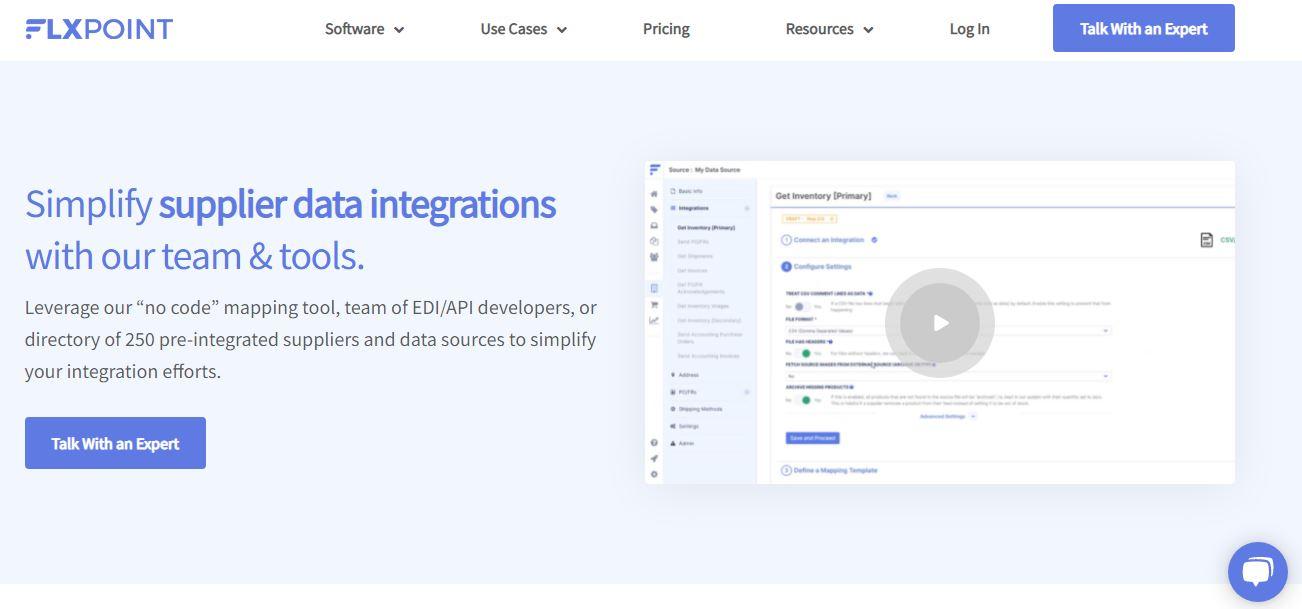The image size is (1302, 609).
Task: Select Settings in the demo sidebar
Action: point(687,426)
